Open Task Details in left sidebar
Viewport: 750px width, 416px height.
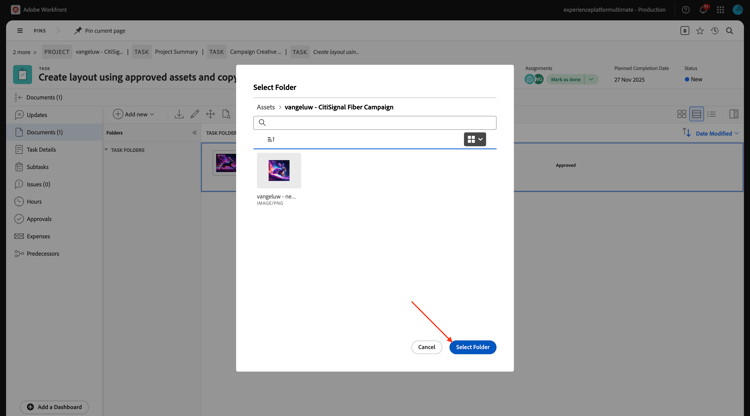(41, 150)
